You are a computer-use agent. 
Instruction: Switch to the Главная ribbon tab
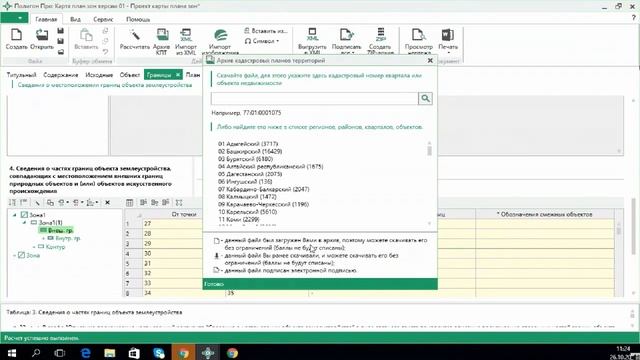pyautogui.click(x=46, y=19)
